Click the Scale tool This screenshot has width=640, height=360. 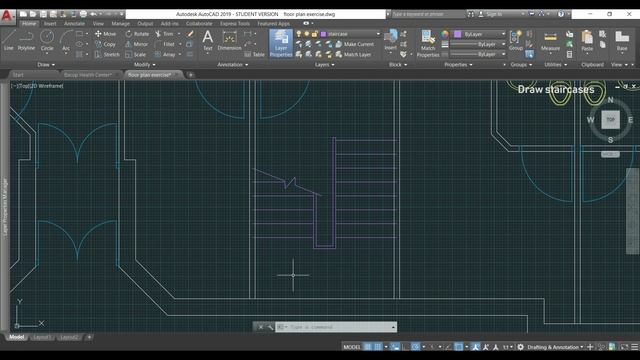(136, 54)
